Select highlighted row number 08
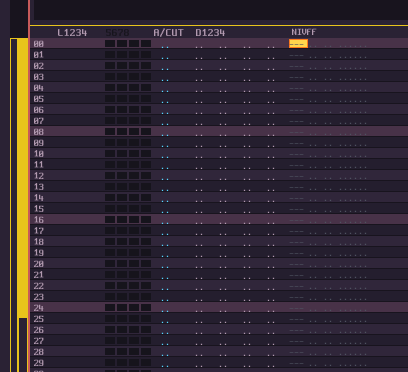Viewport: 408px width, 372px height. [39, 132]
